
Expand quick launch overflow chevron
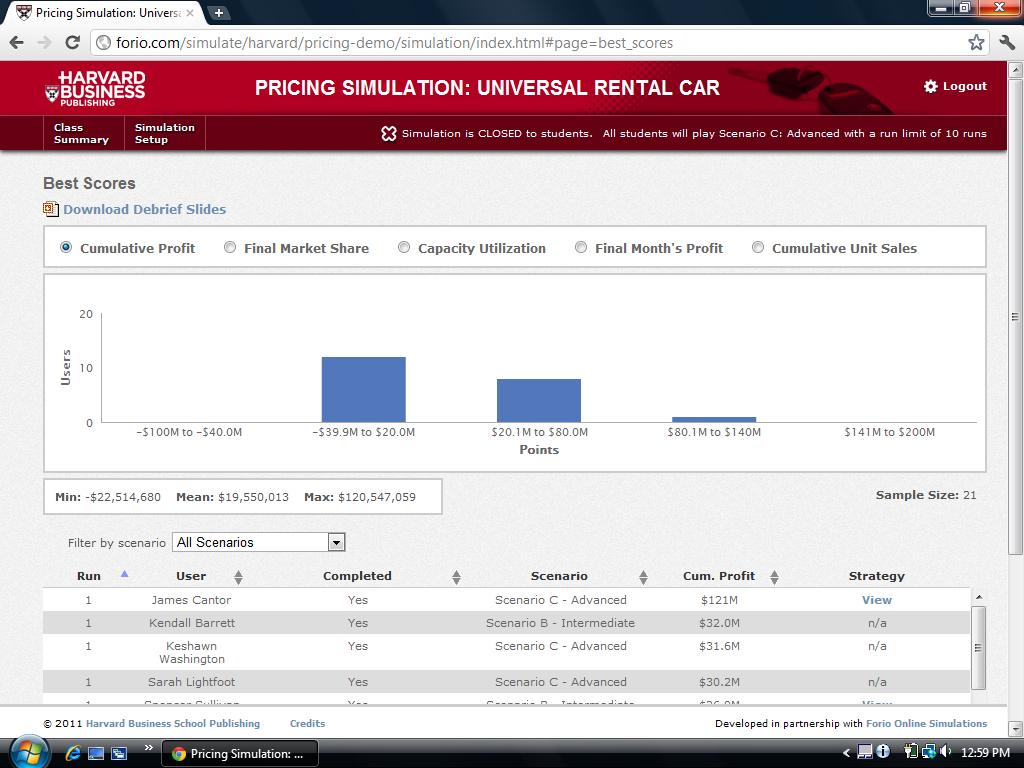[x=149, y=748]
